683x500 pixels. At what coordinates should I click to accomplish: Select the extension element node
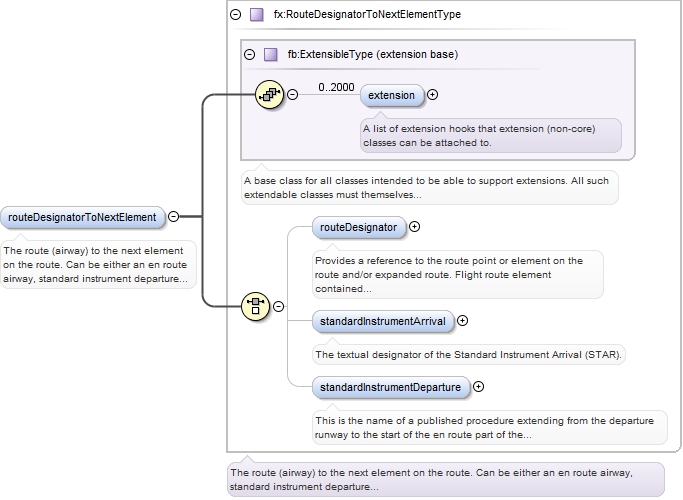pyautogui.click(x=391, y=95)
